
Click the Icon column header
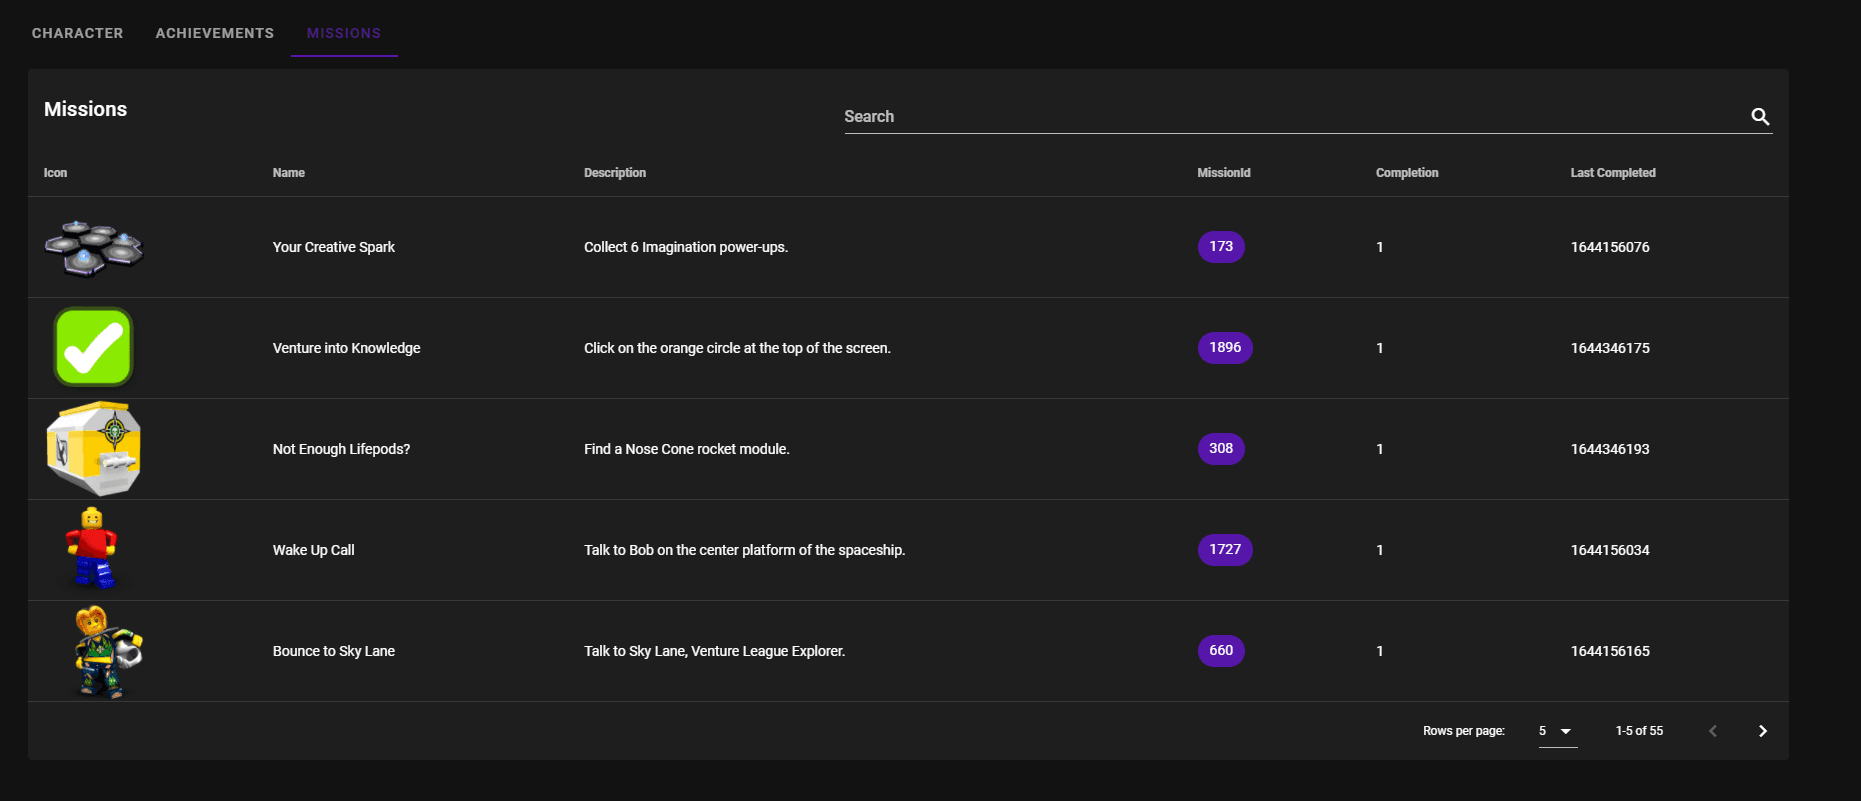point(55,173)
